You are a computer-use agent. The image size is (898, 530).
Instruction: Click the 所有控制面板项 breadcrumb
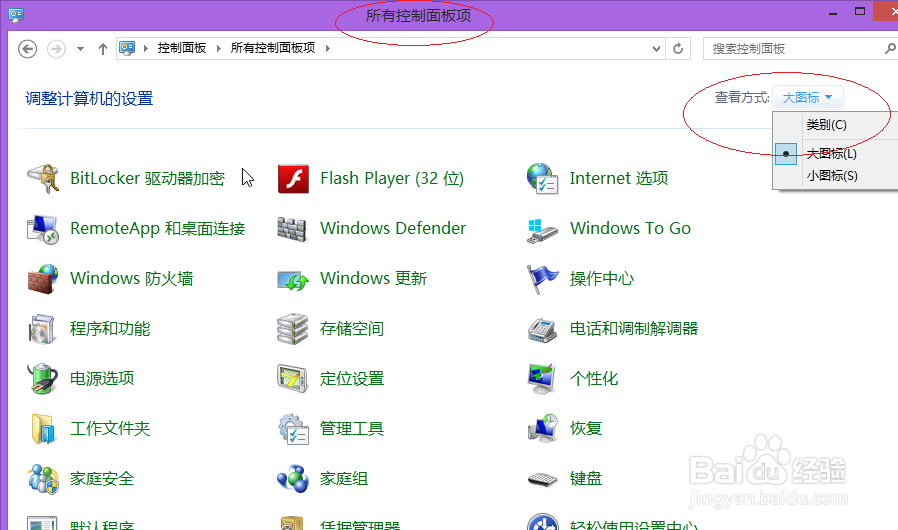pyautogui.click(x=273, y=48)
